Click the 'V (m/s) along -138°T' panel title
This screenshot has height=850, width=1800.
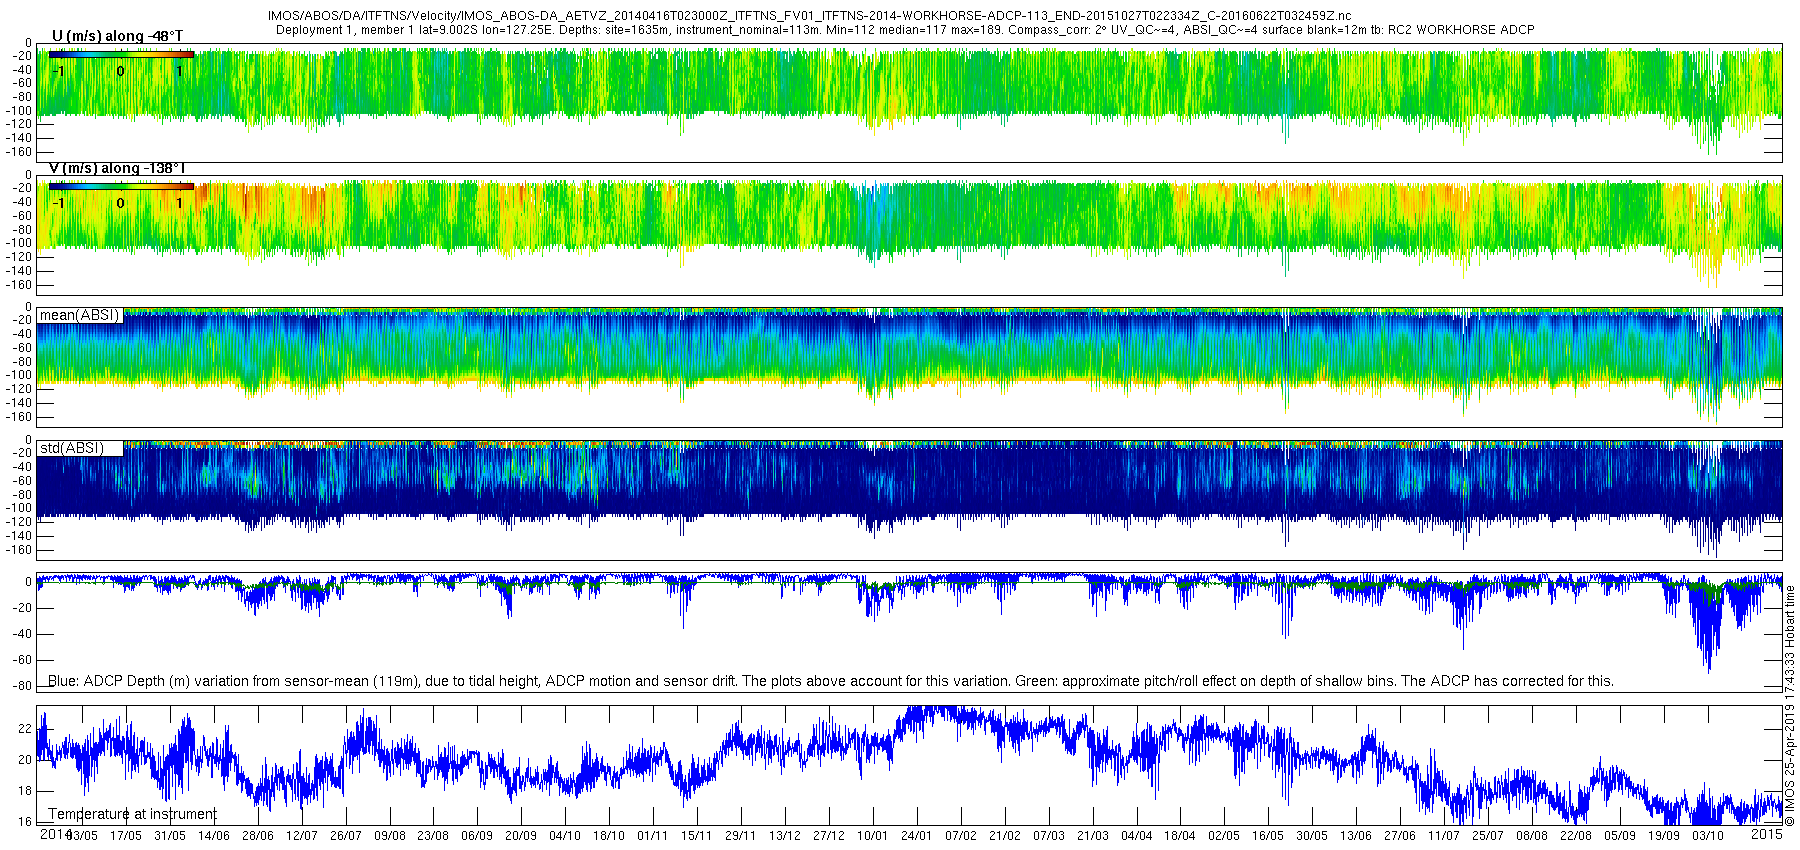(117, 169)
